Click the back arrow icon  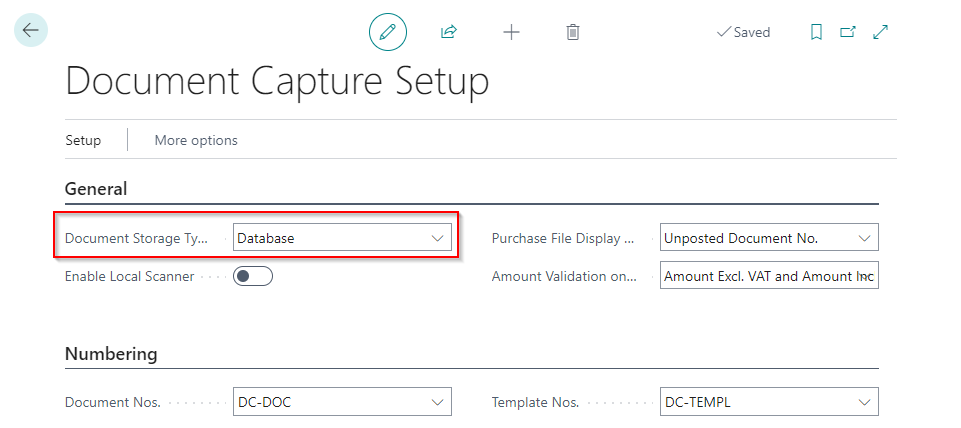pos(31,31)
